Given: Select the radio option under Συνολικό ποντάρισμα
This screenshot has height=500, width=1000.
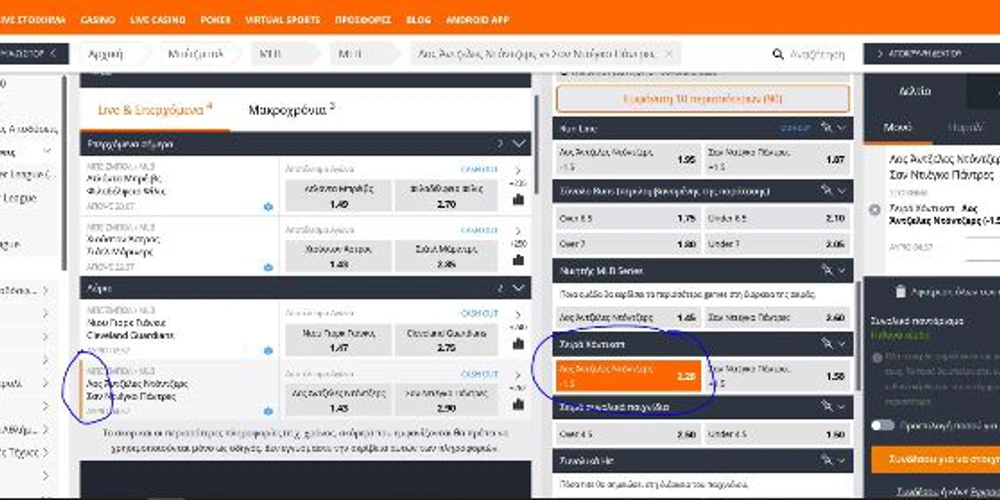Looking at the screenshot, I should point(877,358).
